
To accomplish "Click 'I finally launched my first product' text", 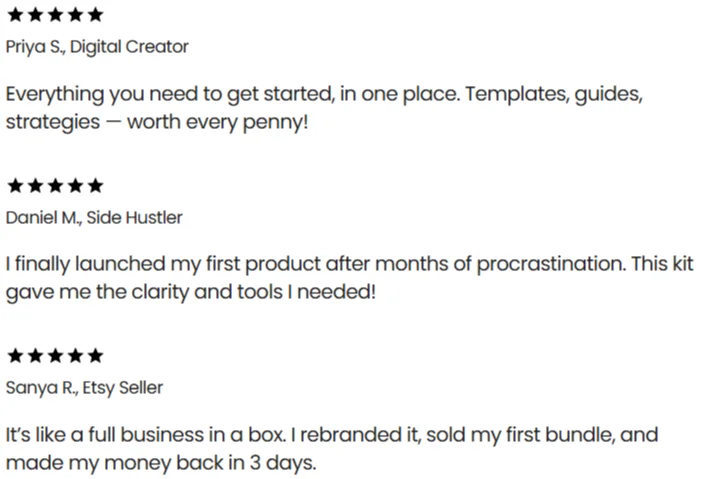I will pyautogui.click(x=163, y=264).
